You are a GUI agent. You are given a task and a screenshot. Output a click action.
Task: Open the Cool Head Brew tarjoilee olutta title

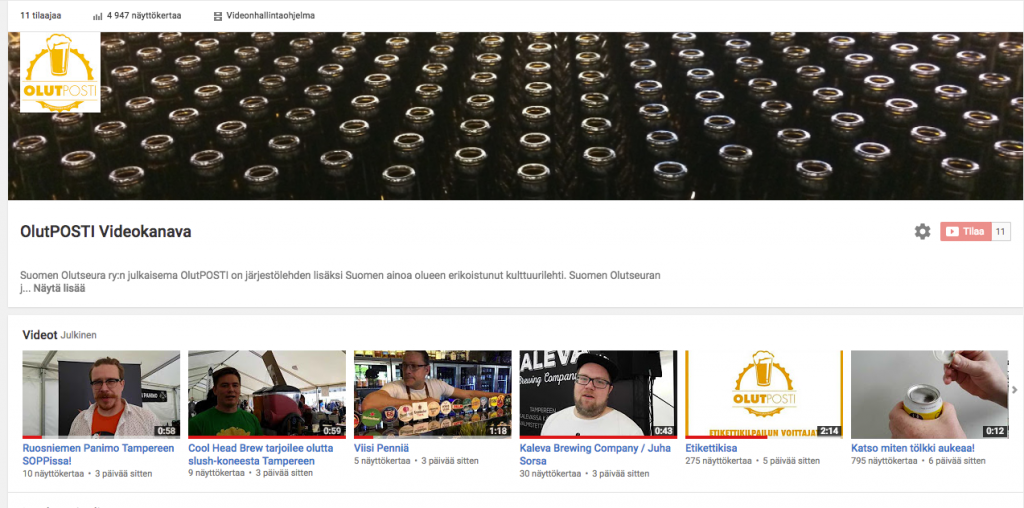261,454
